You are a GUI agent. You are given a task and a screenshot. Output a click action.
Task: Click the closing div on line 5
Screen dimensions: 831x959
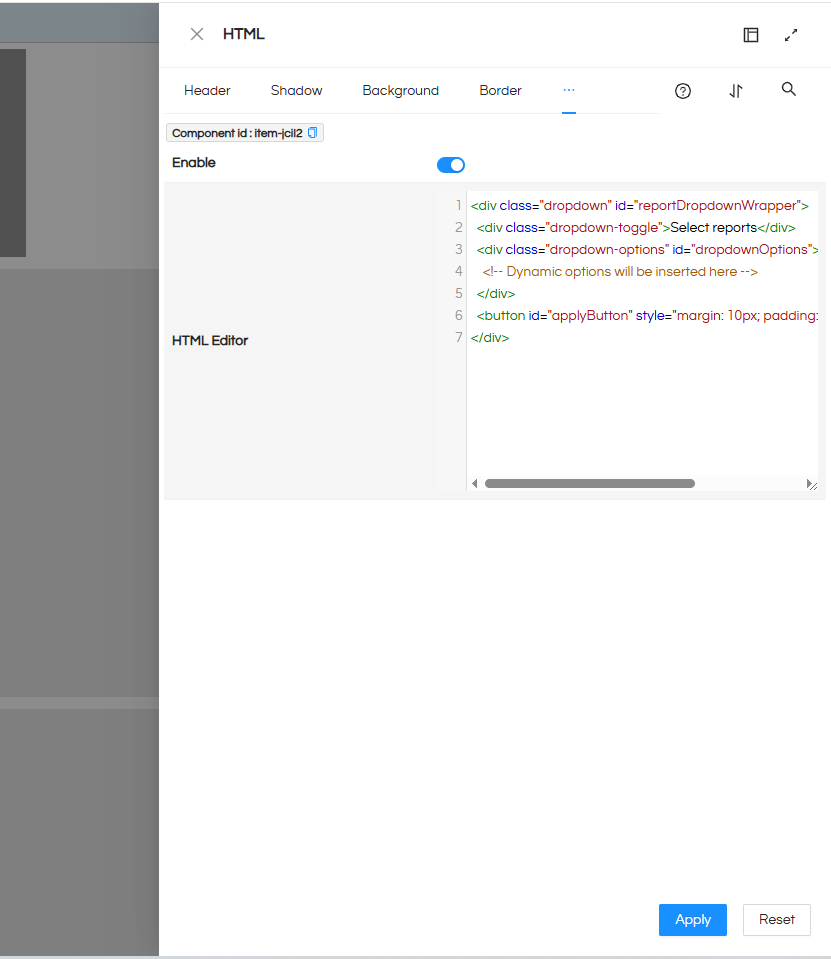496,294
